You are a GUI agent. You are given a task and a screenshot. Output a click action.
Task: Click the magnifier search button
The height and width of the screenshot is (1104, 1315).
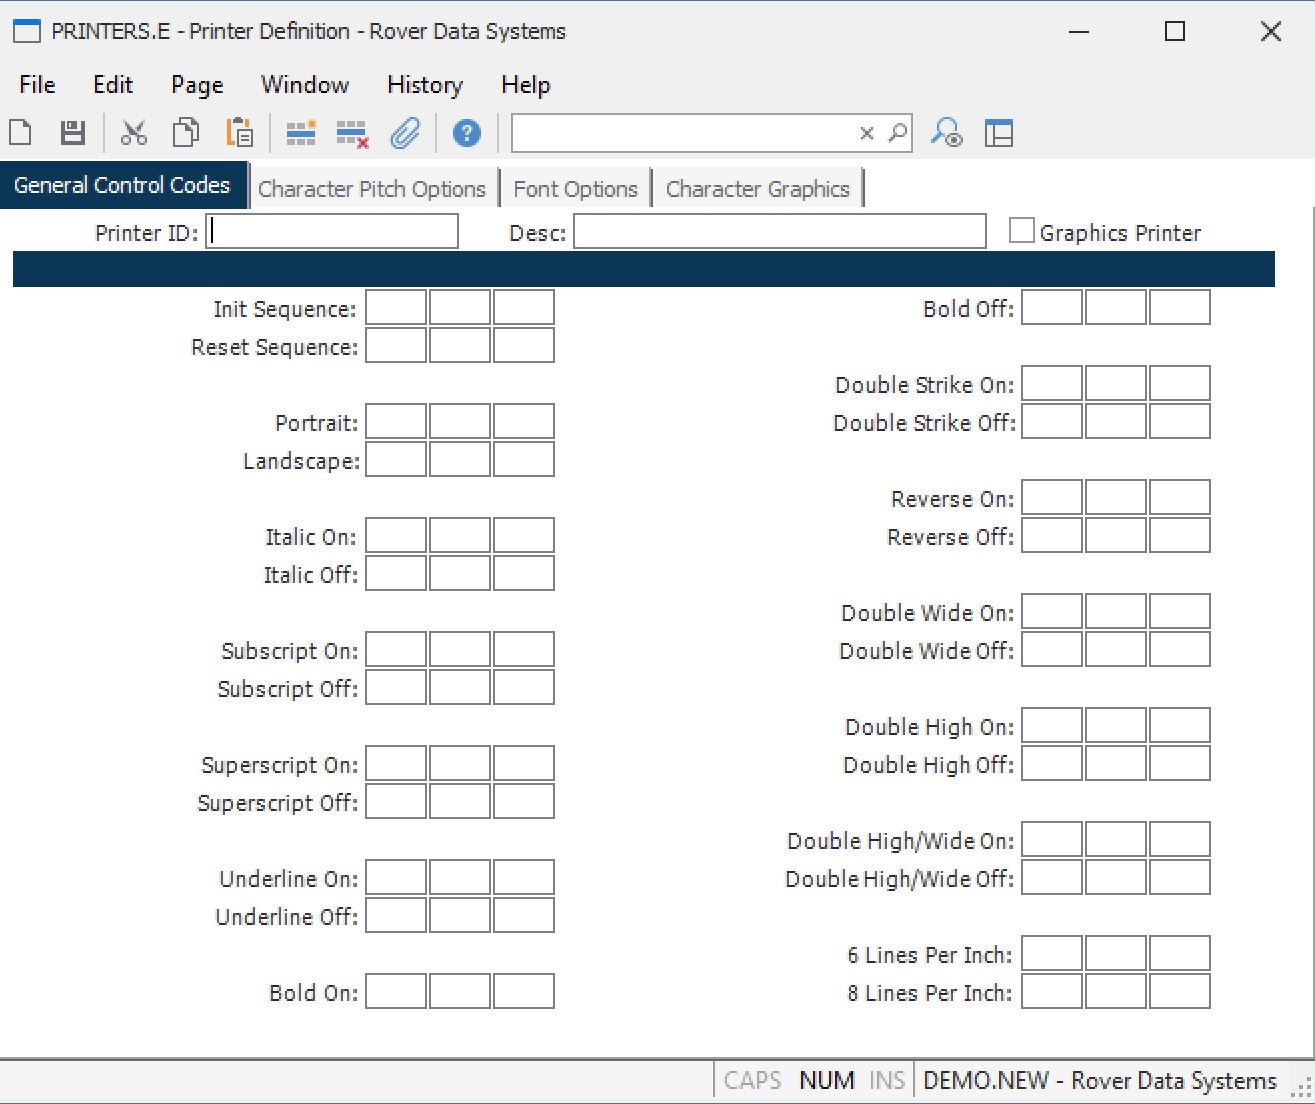click(x=897, y=133)
